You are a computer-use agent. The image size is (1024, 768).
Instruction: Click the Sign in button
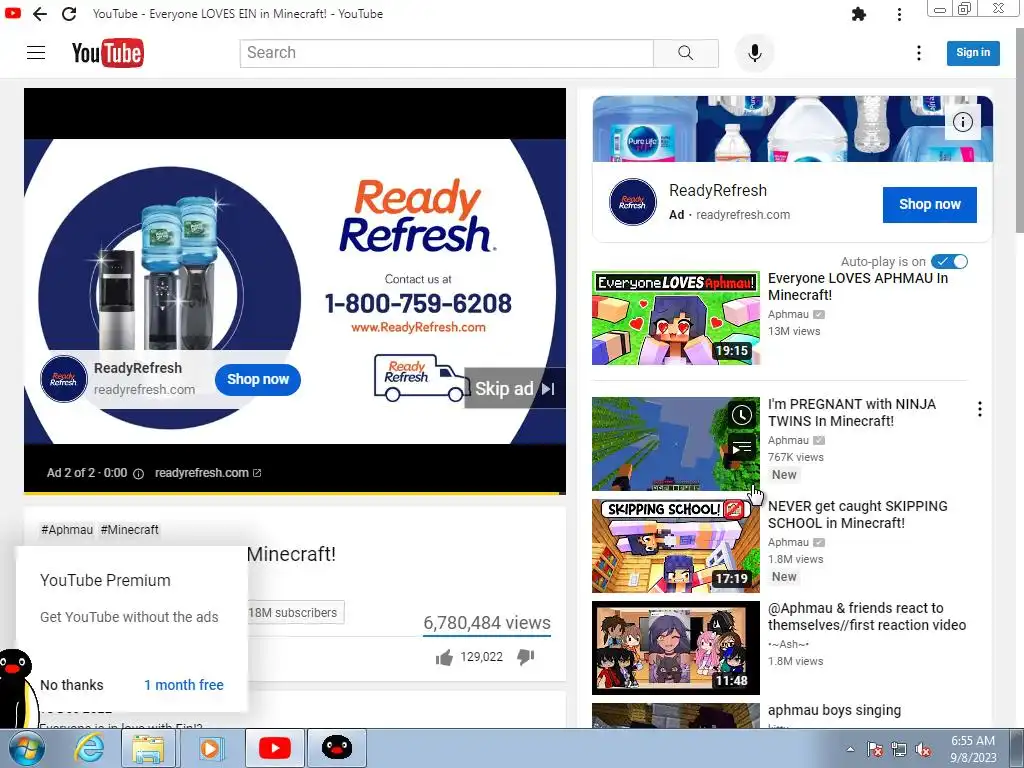point(973,53)
